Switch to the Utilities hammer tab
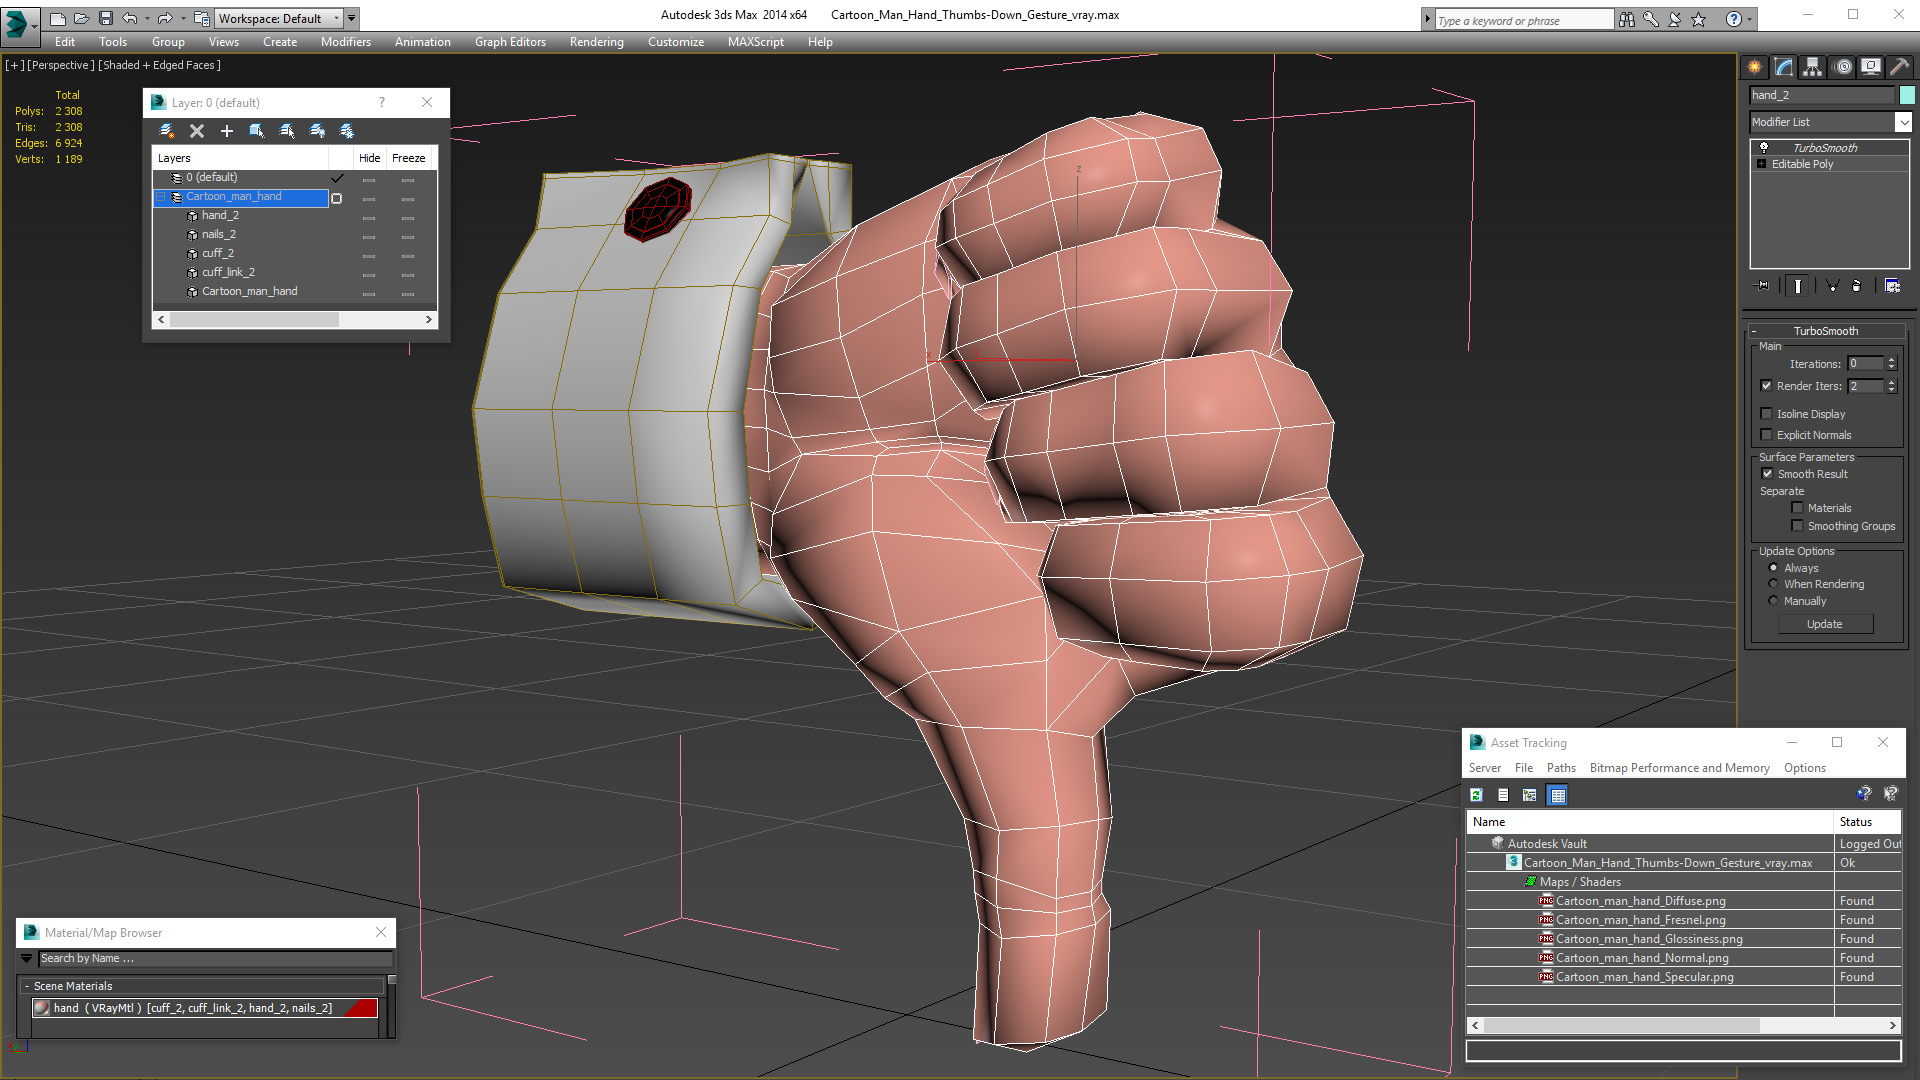1920x1080 pixels. click(1898, 67)
